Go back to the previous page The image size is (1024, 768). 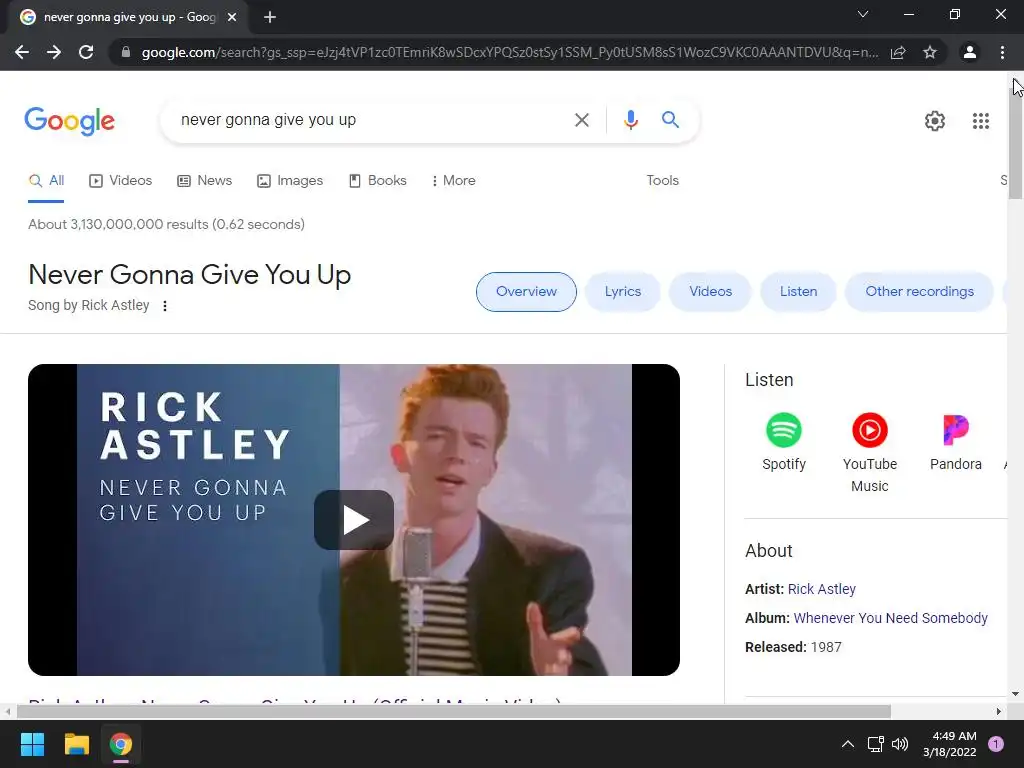click(x=22, y=52)
